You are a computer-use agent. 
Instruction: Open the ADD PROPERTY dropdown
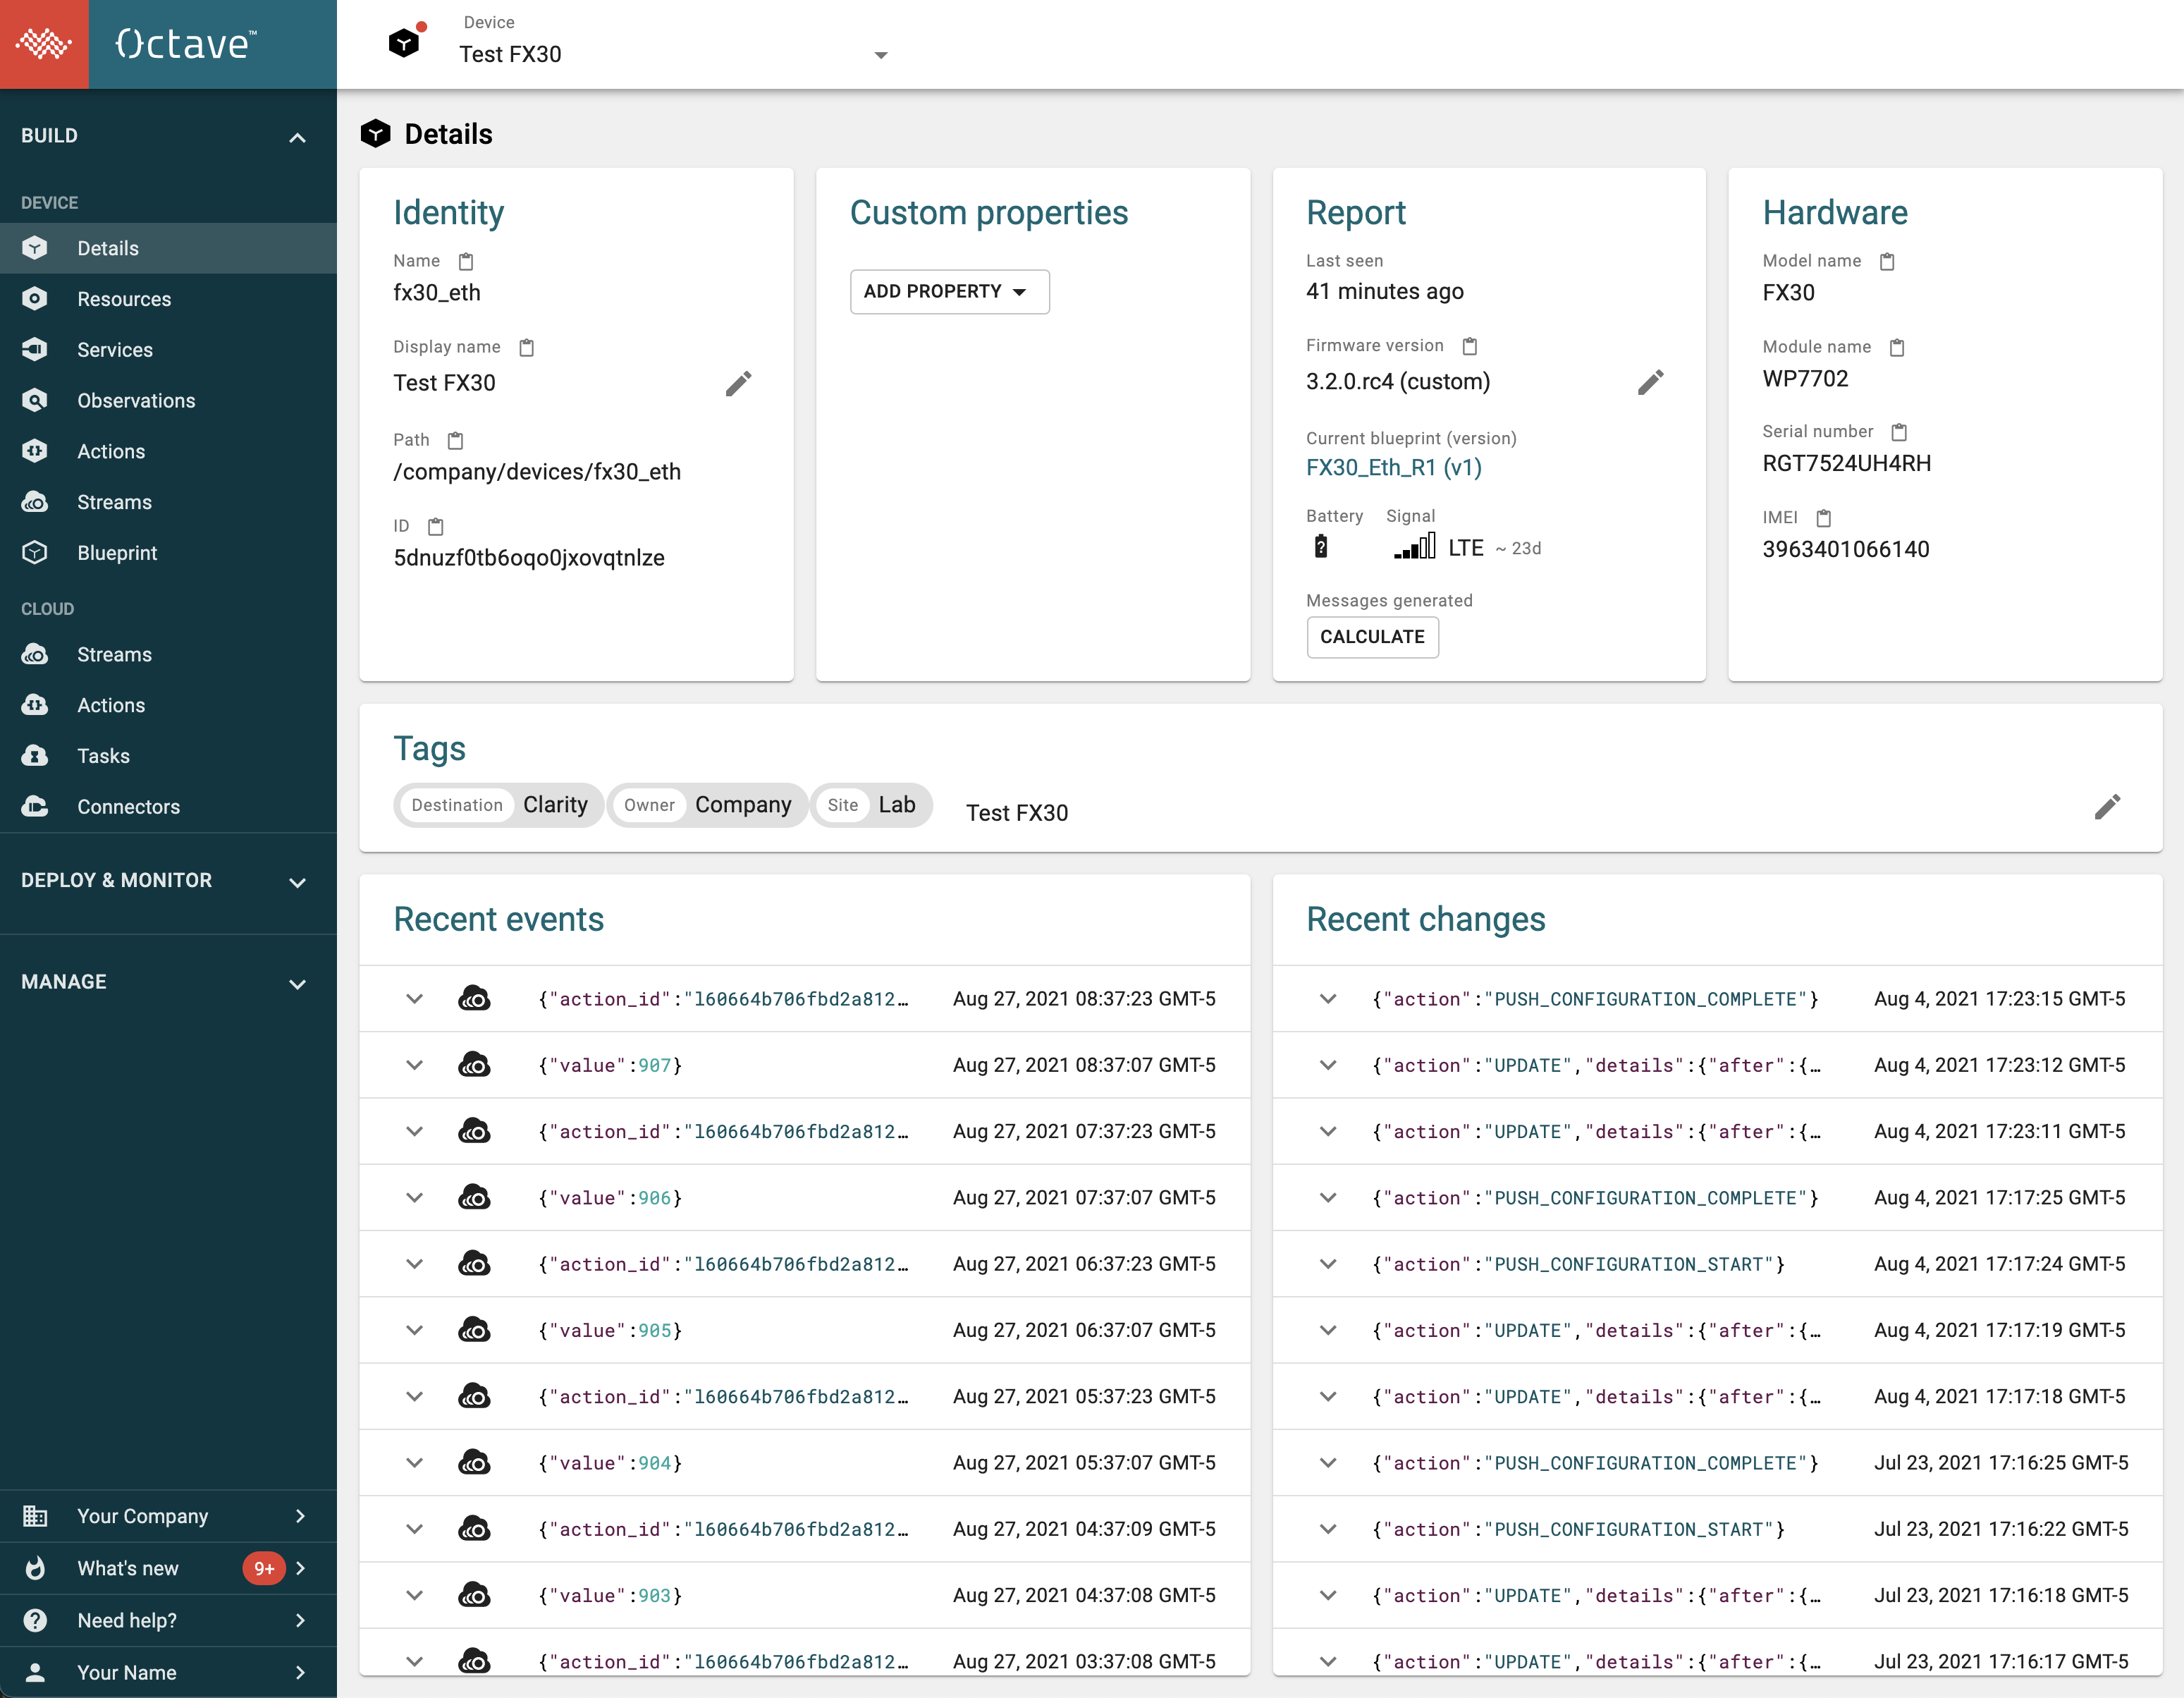[949, 291]
